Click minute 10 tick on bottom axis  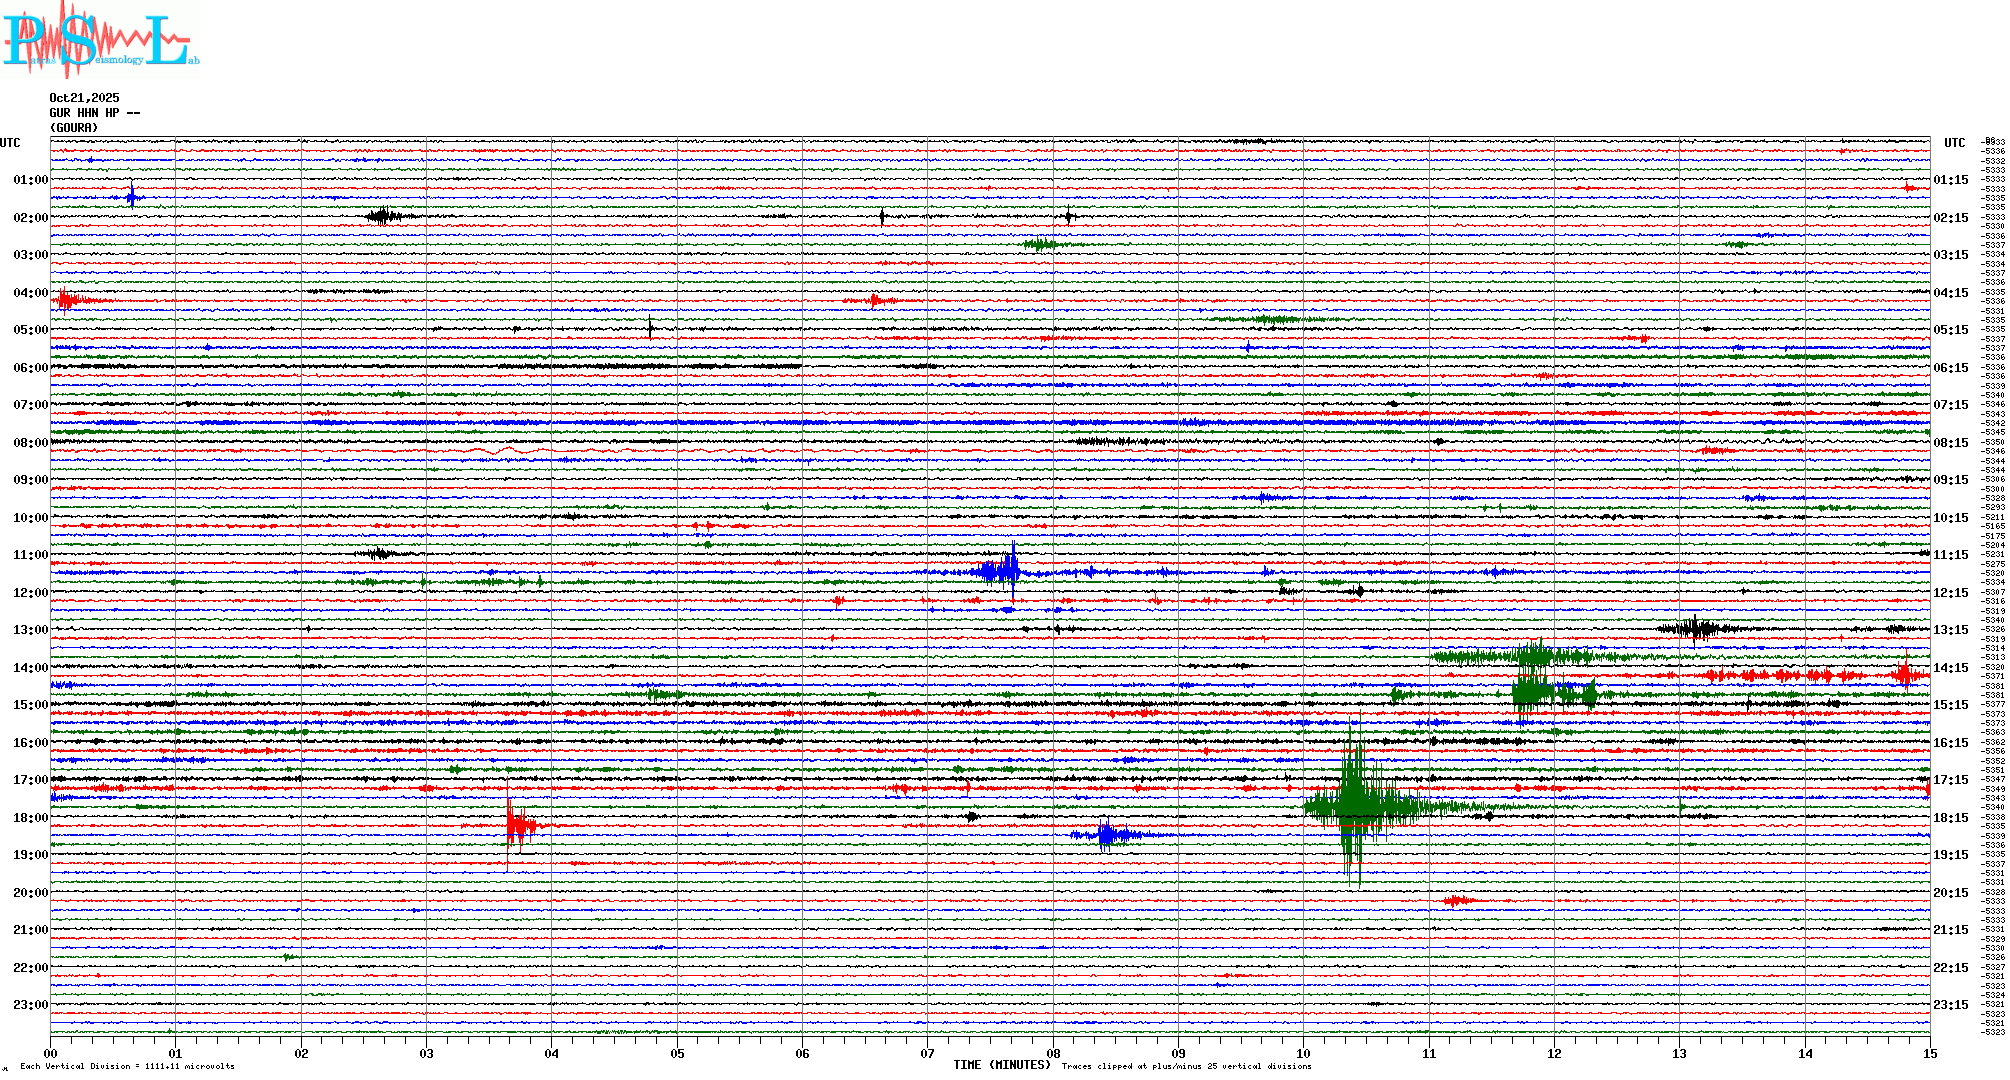[x=1303, y=1053]
